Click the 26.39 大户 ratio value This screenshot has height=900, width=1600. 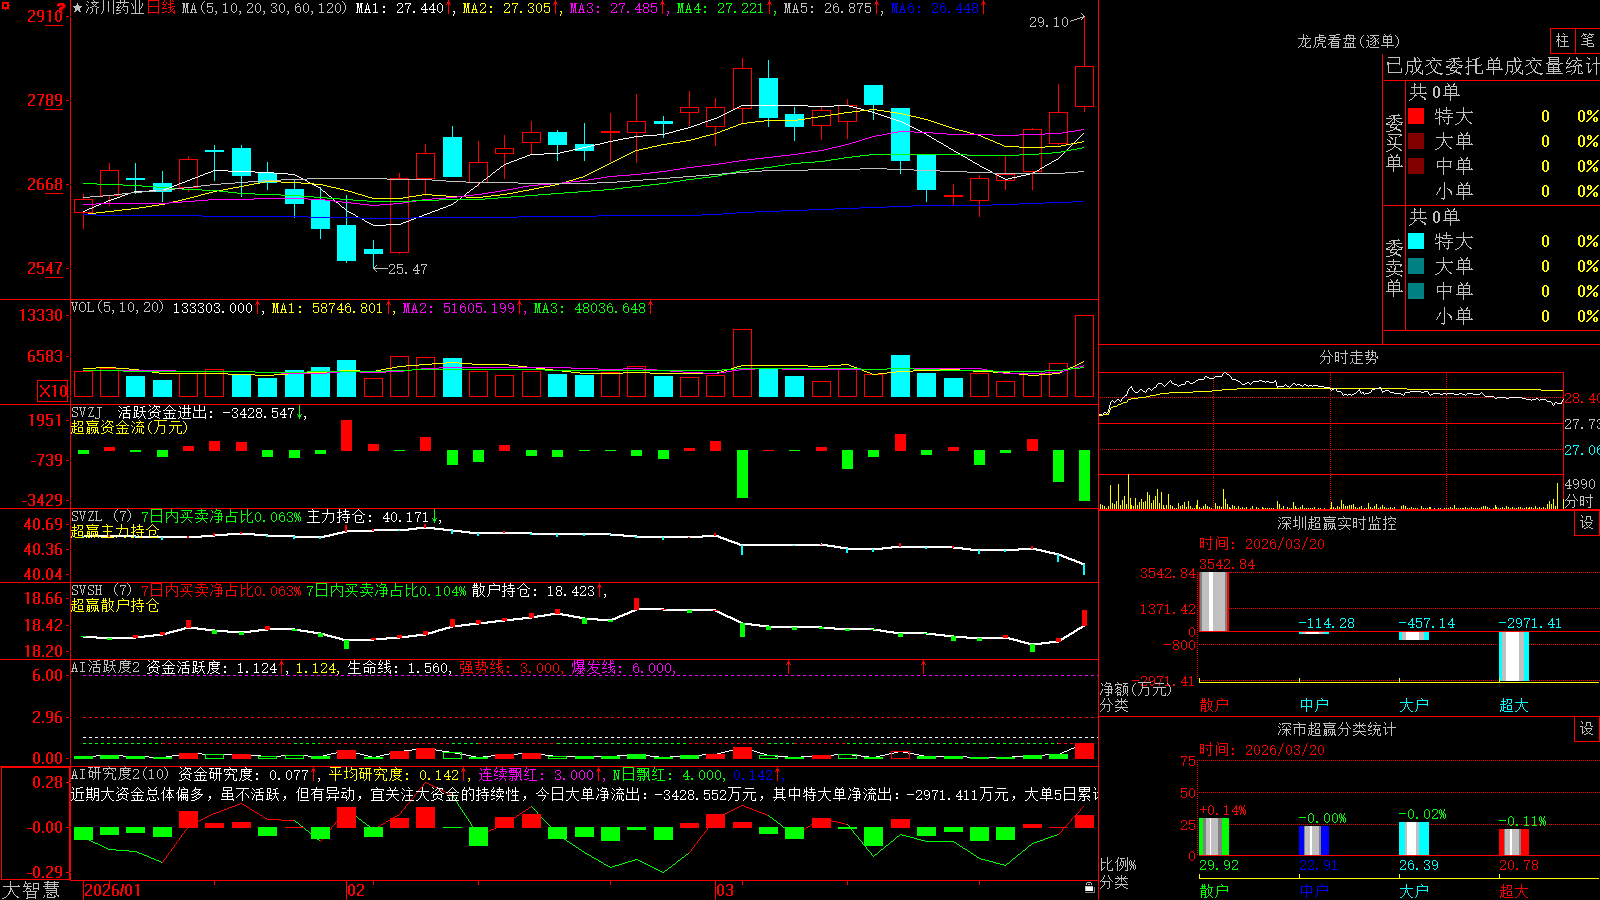(1418, 865)
